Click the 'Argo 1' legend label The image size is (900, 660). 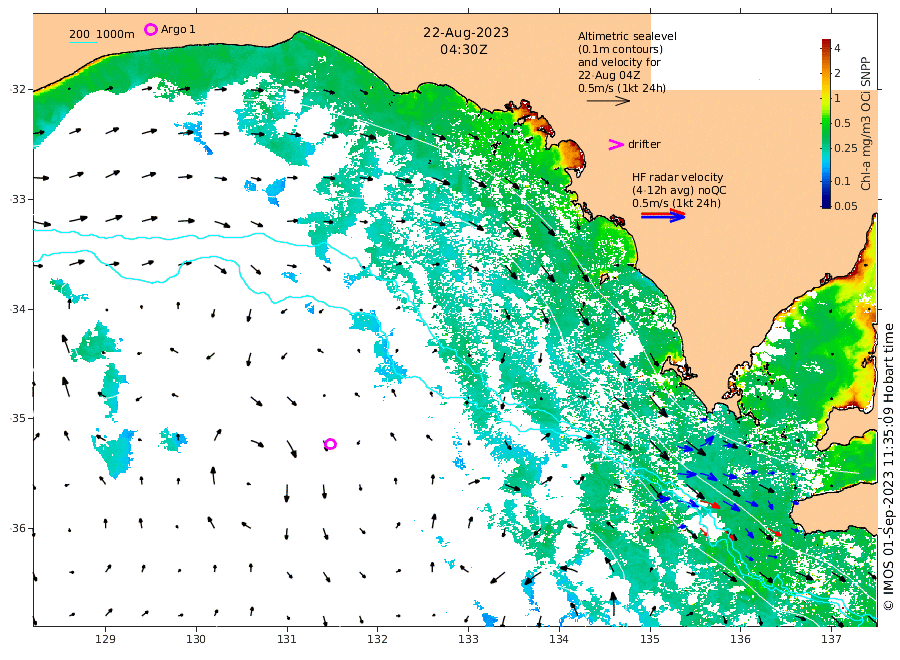[178, 29]
